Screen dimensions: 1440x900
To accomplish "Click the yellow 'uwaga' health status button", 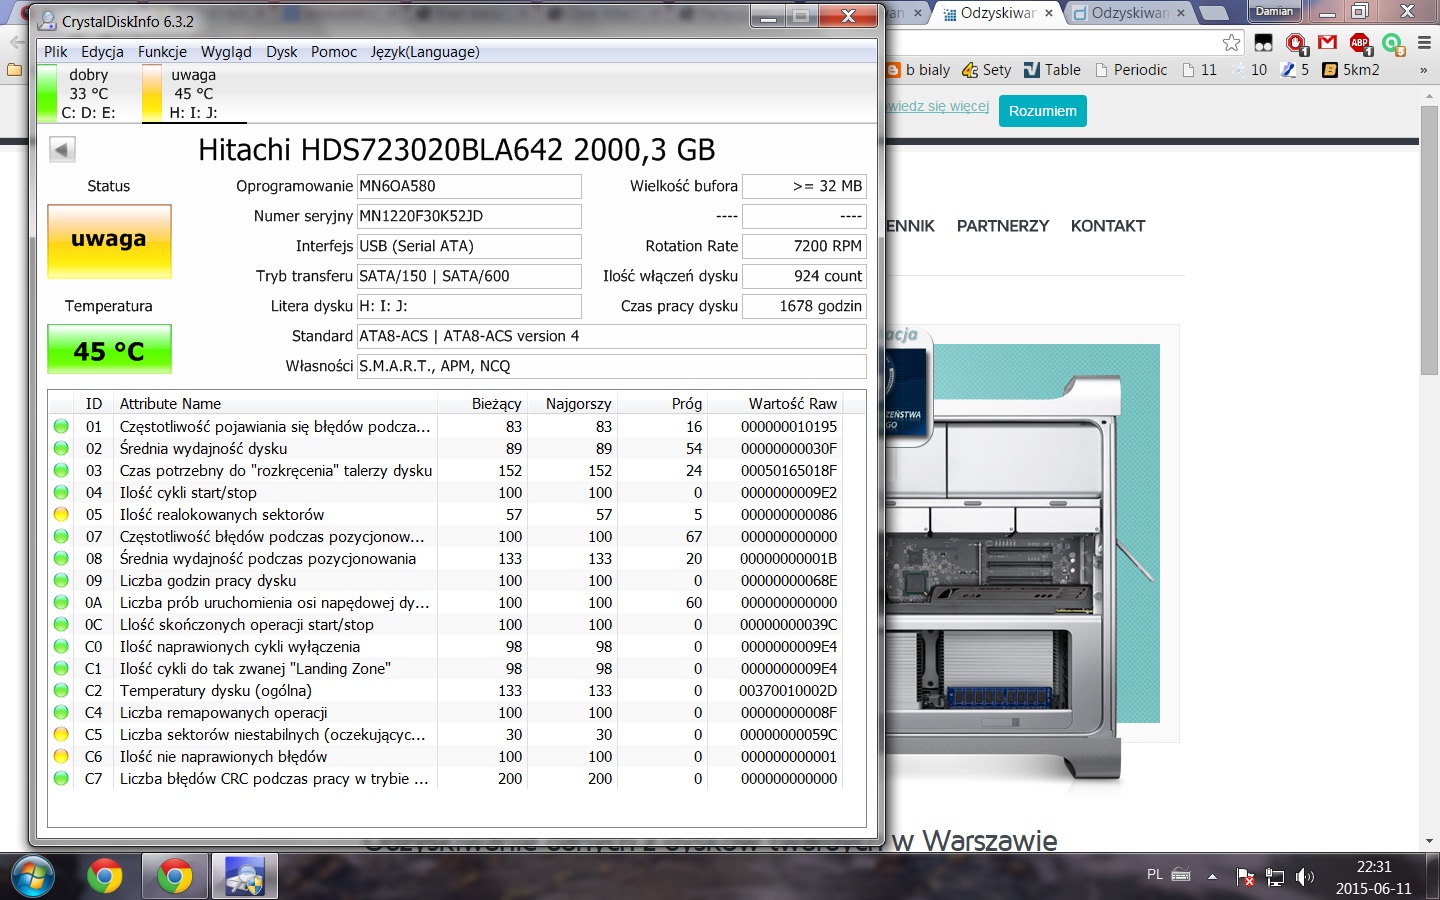I will click(x=109, y=241).
